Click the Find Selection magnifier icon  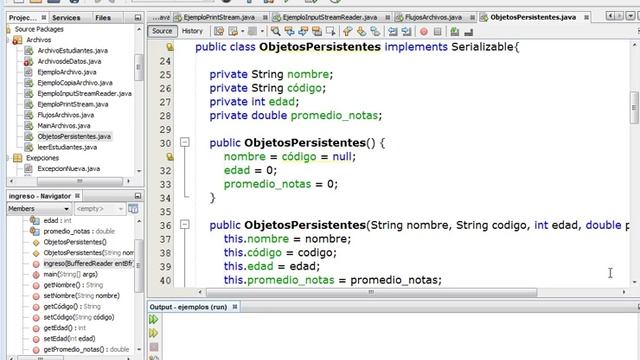276,31
